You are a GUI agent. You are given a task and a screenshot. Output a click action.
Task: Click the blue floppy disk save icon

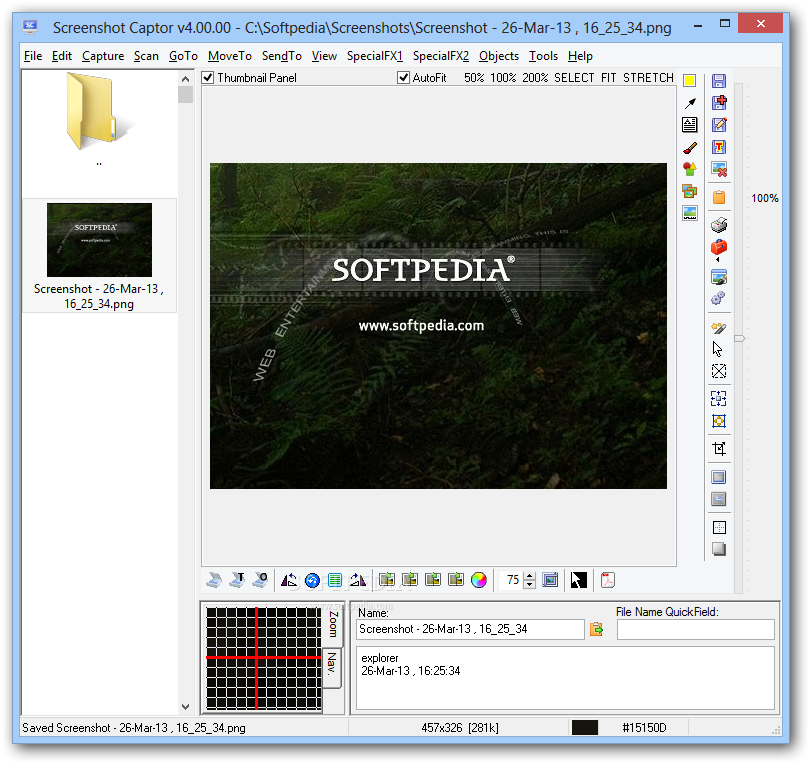[x=719, y=81]
